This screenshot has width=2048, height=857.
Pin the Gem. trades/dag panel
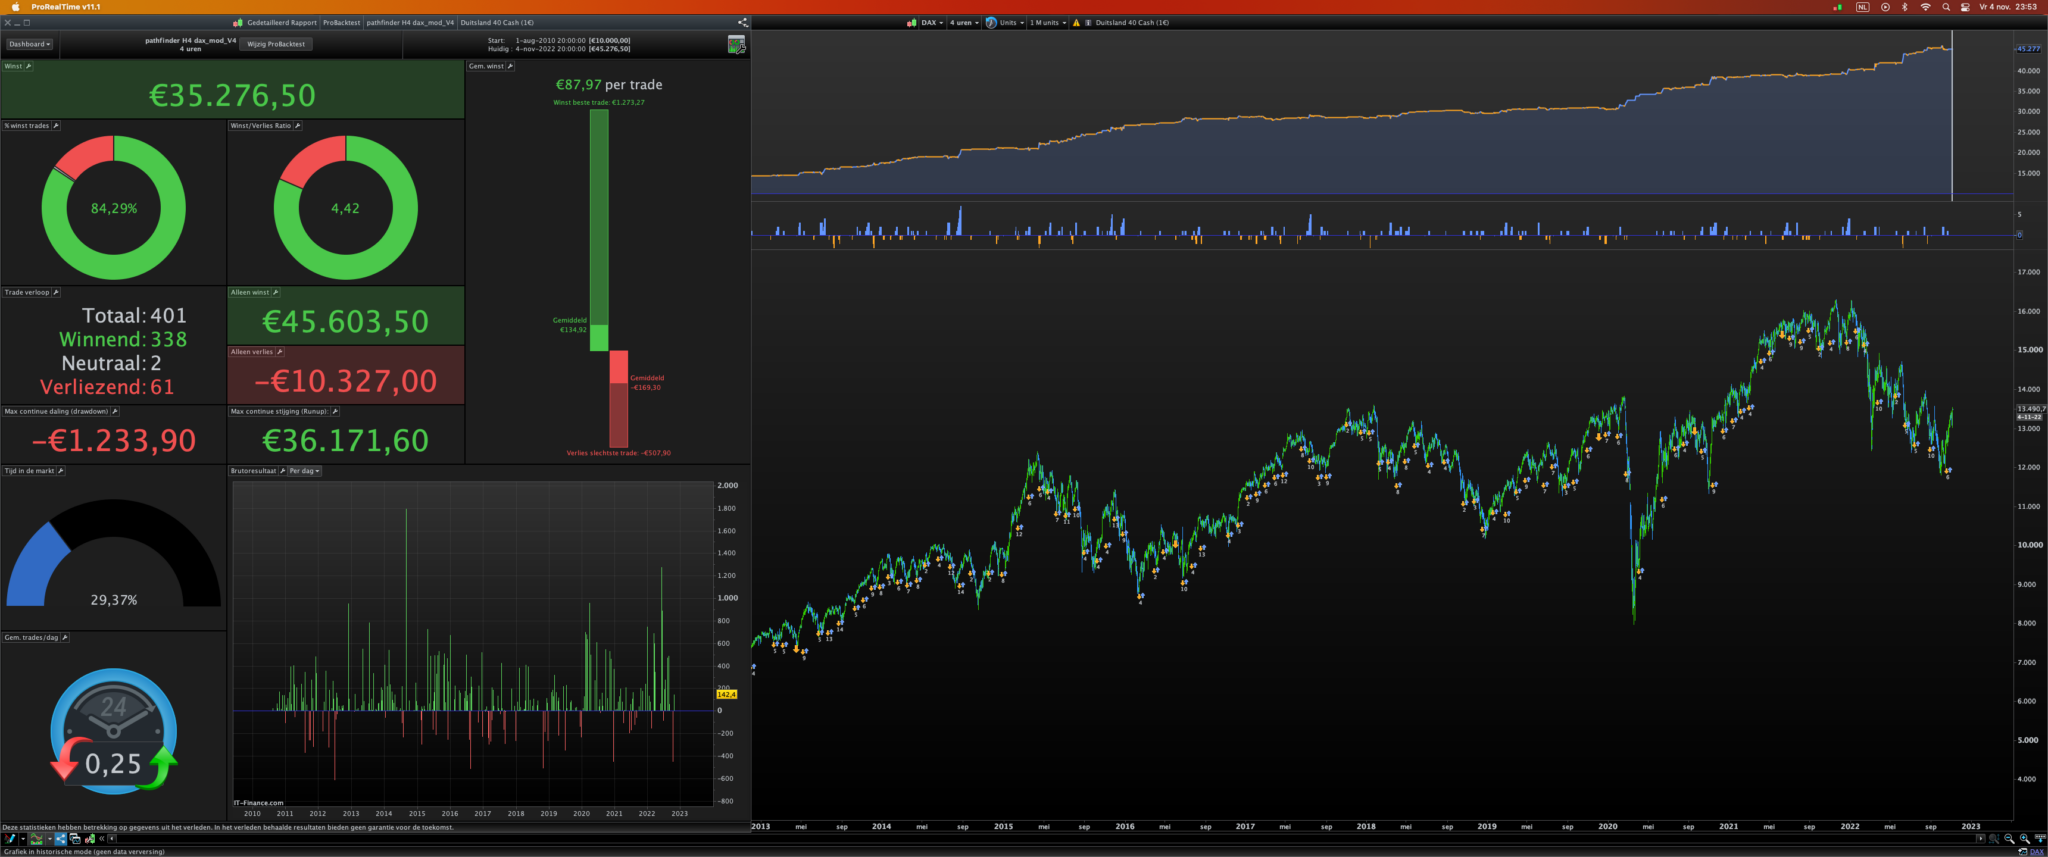coord(65,637)
